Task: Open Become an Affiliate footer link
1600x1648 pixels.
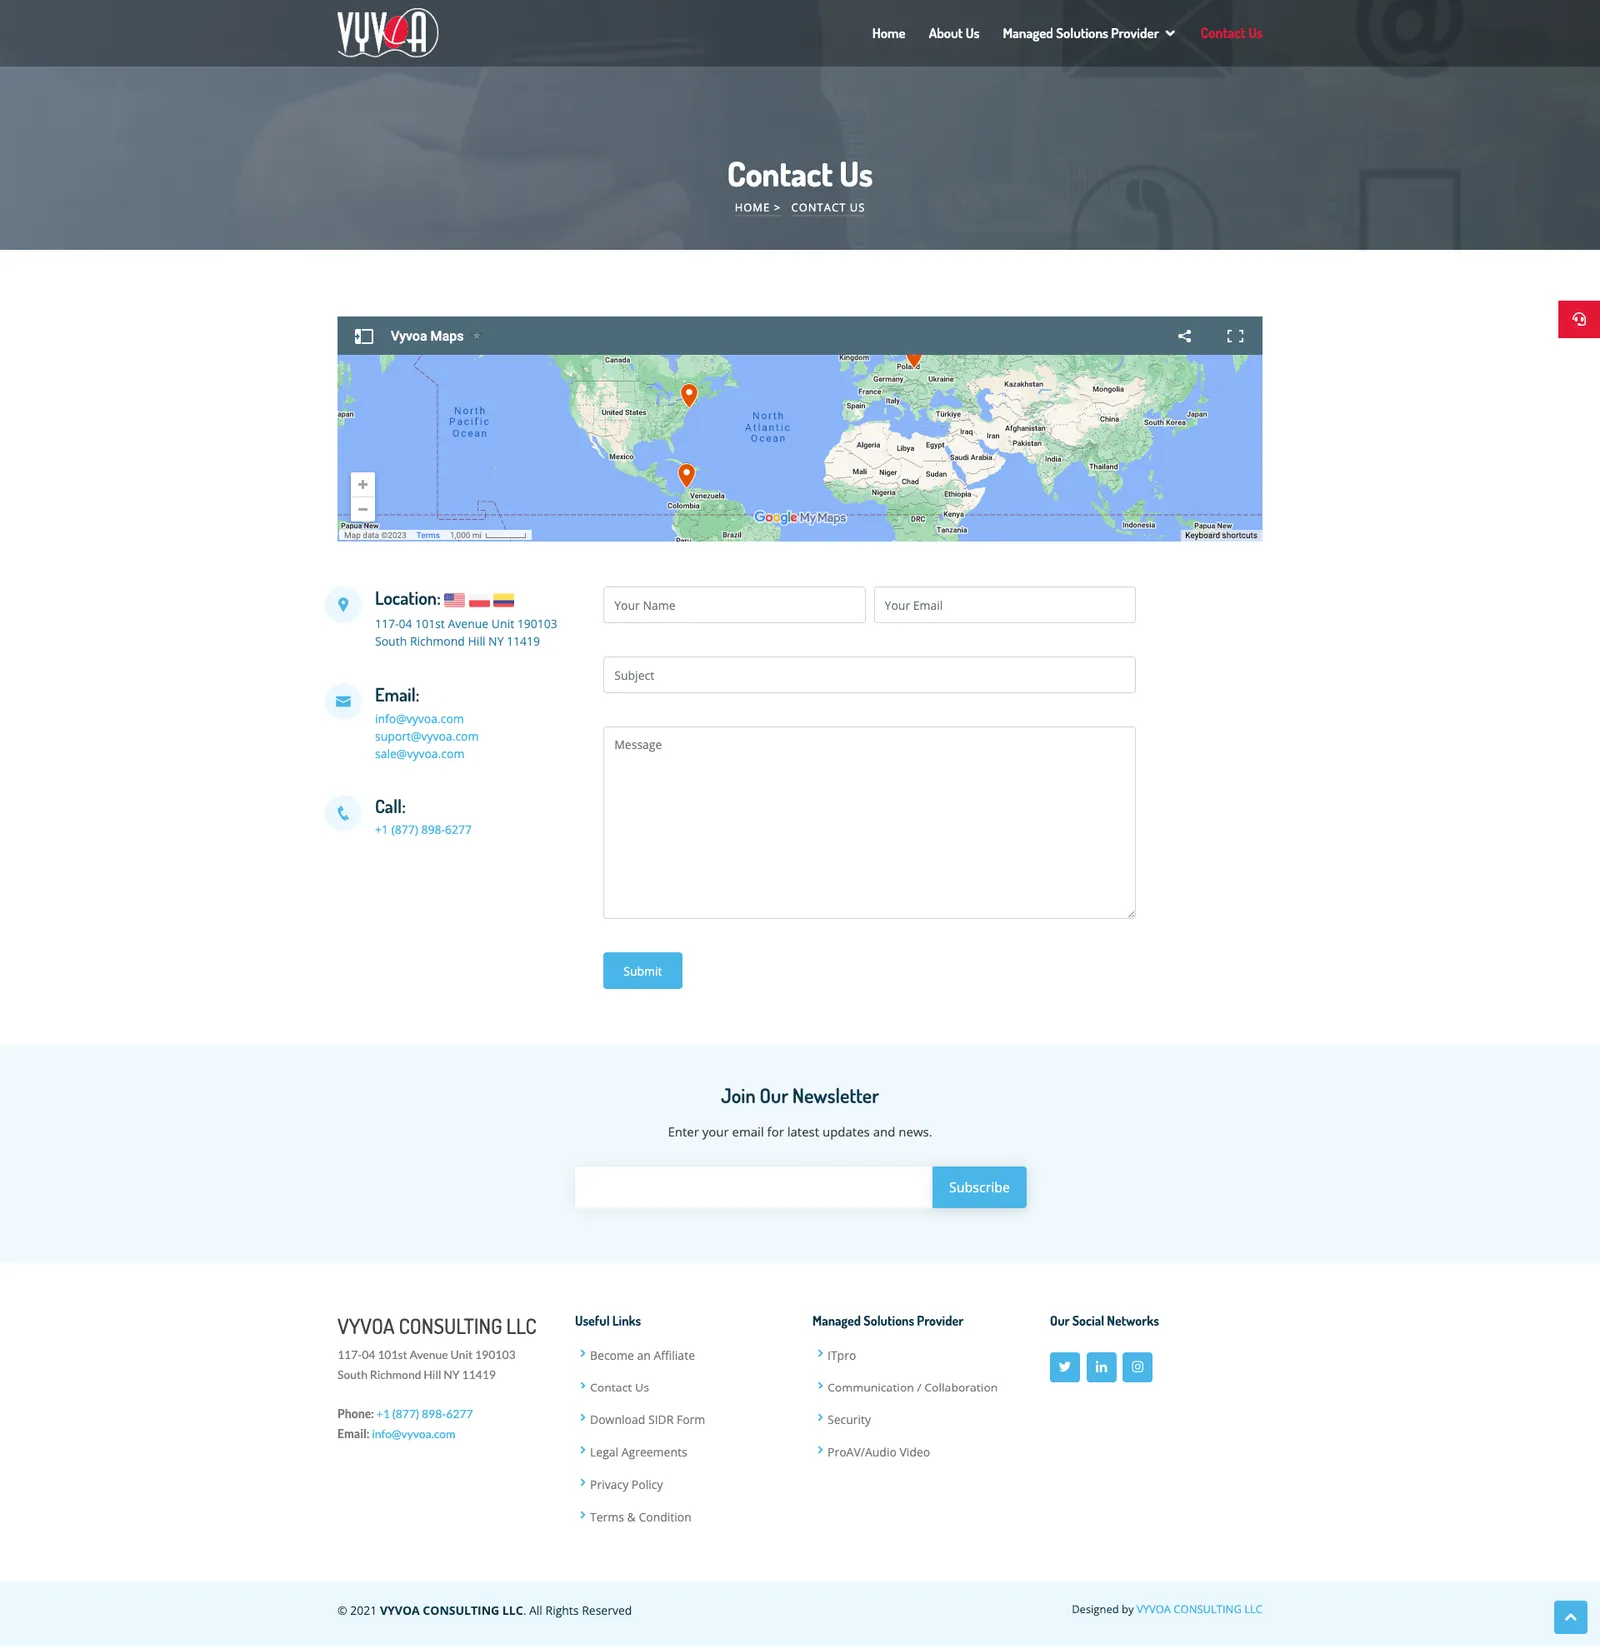Action: pyautogui.click(x=642, y=1356)
